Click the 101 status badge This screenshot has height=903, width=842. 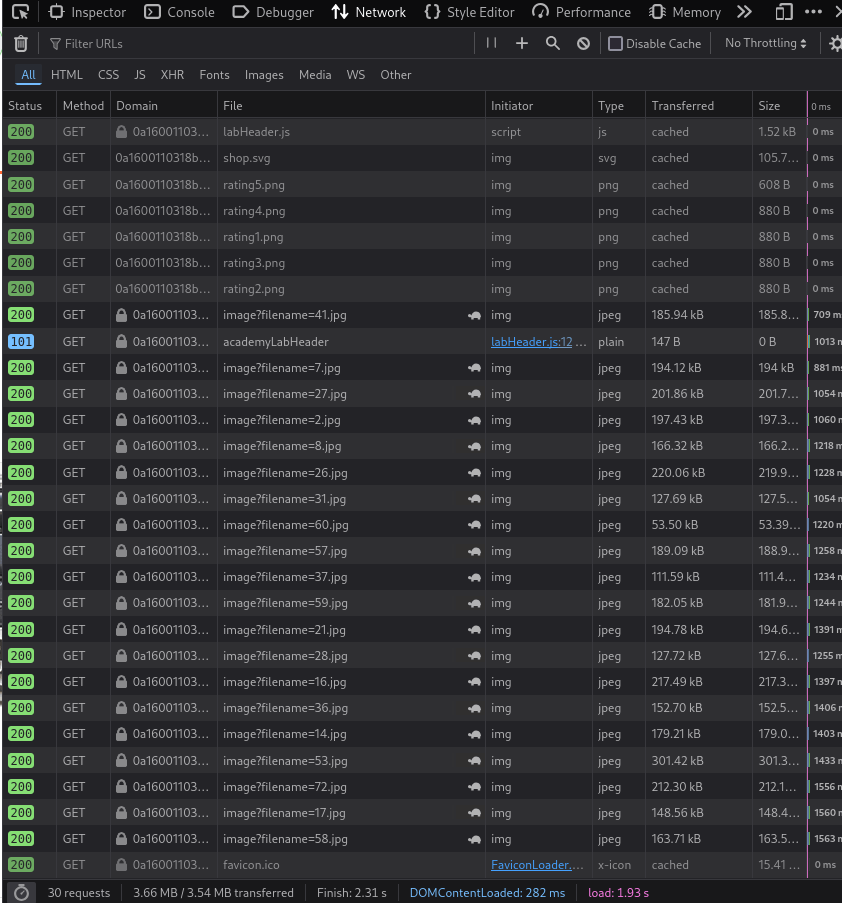[21, 342]
